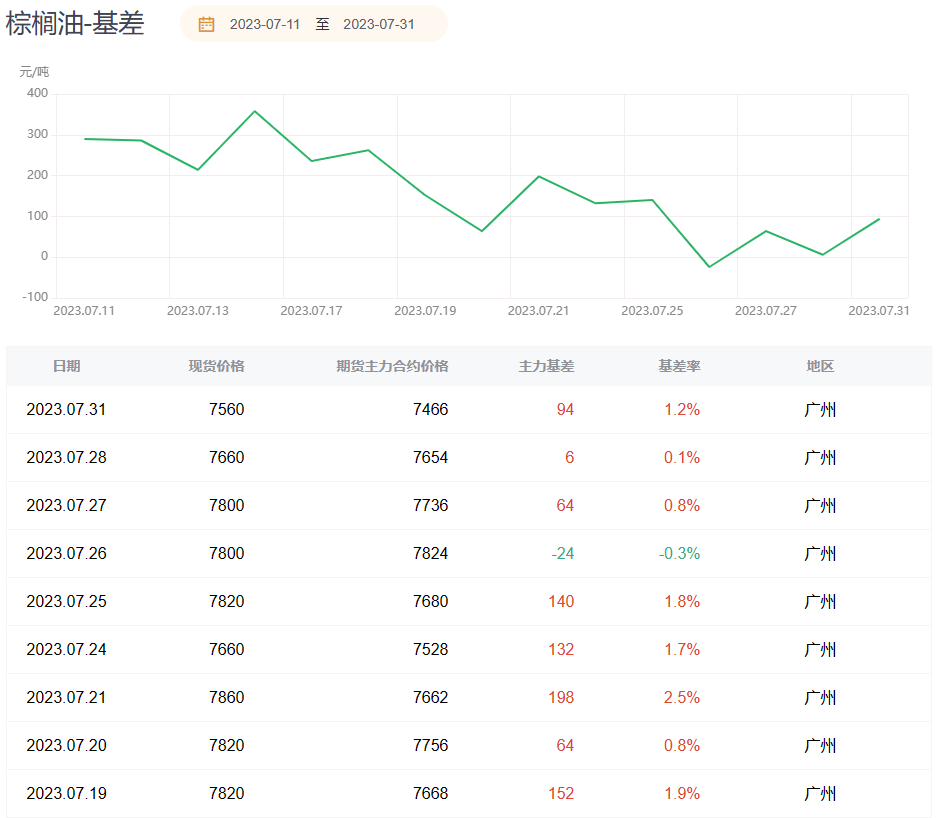Click the 主力基差 column header
This screenshot has width=943, height=818.
pos(547,366)
